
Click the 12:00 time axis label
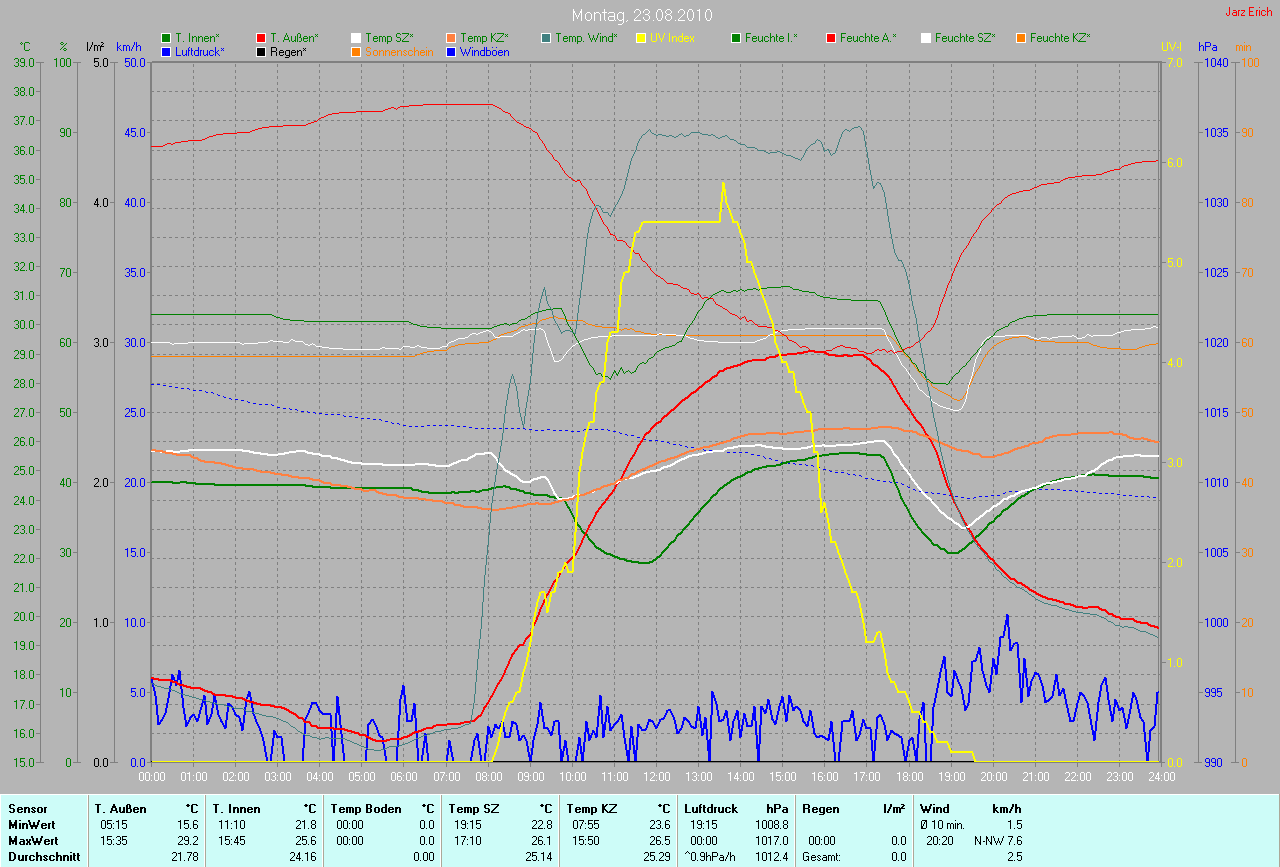click(656, 776)
